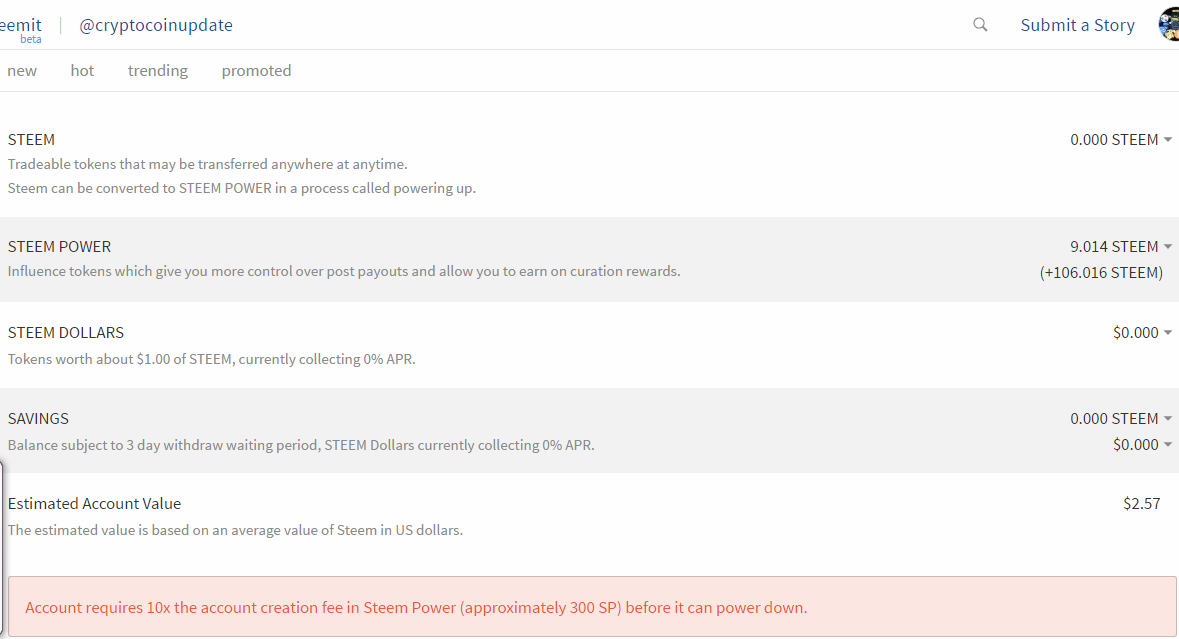Click the search magnifier icon

pyautogui.click(x=980, y=25)
